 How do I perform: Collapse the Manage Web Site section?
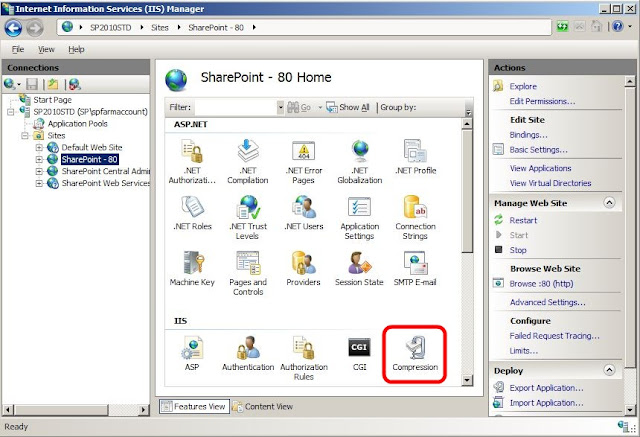click(x=609, y=203)
